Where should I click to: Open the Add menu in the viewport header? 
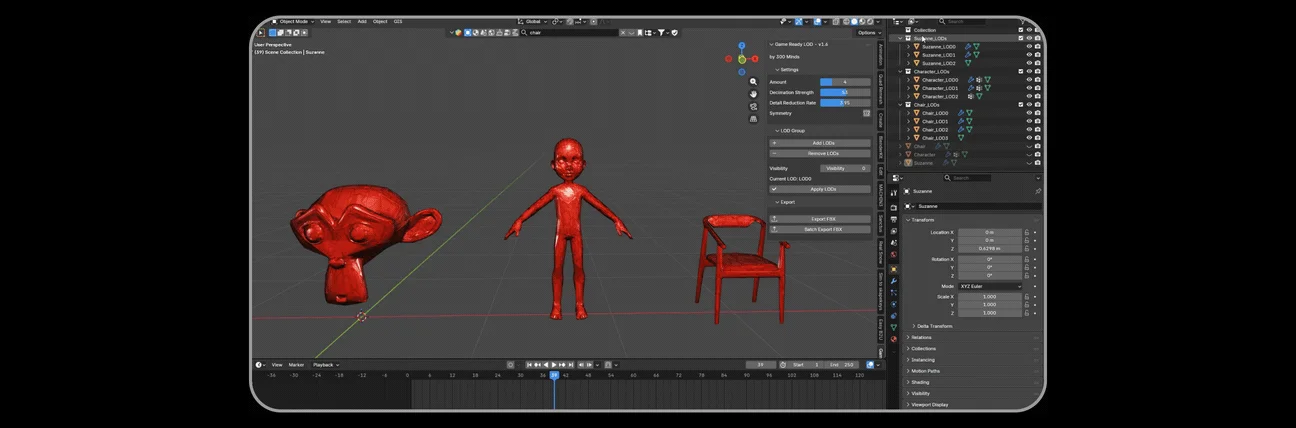(362, 21)
